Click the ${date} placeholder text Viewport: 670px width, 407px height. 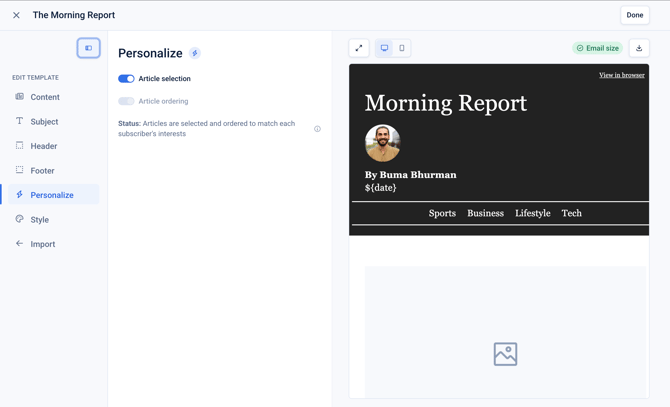380,187
